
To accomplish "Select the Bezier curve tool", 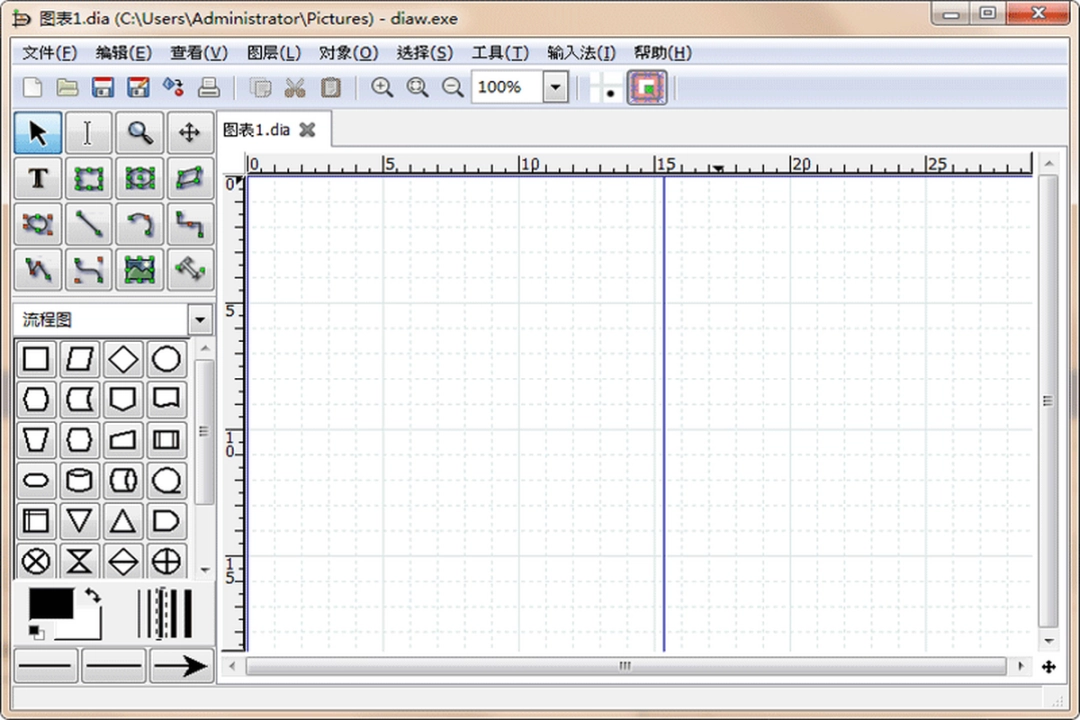I will (x=88, y=270).
